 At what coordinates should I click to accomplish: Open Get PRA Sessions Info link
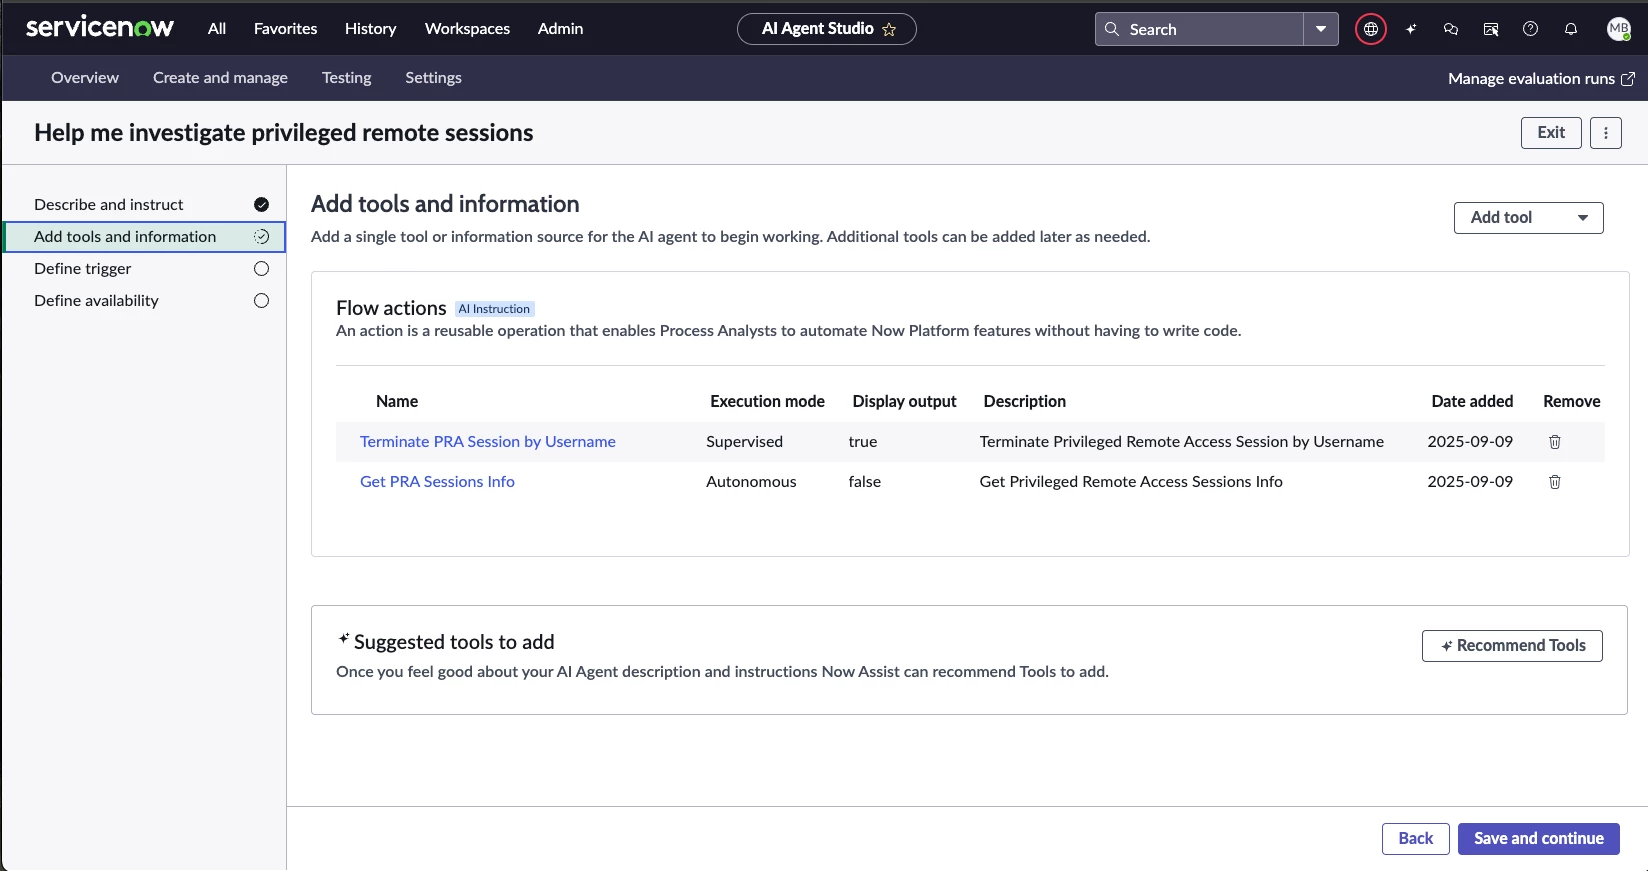pos(437,482)
